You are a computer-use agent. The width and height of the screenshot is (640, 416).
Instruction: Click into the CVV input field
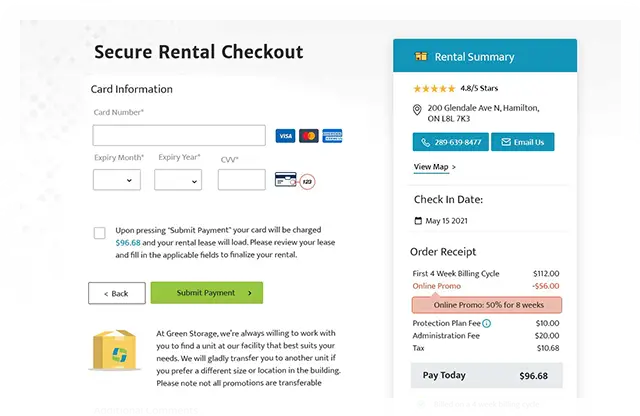coord(241,180)
